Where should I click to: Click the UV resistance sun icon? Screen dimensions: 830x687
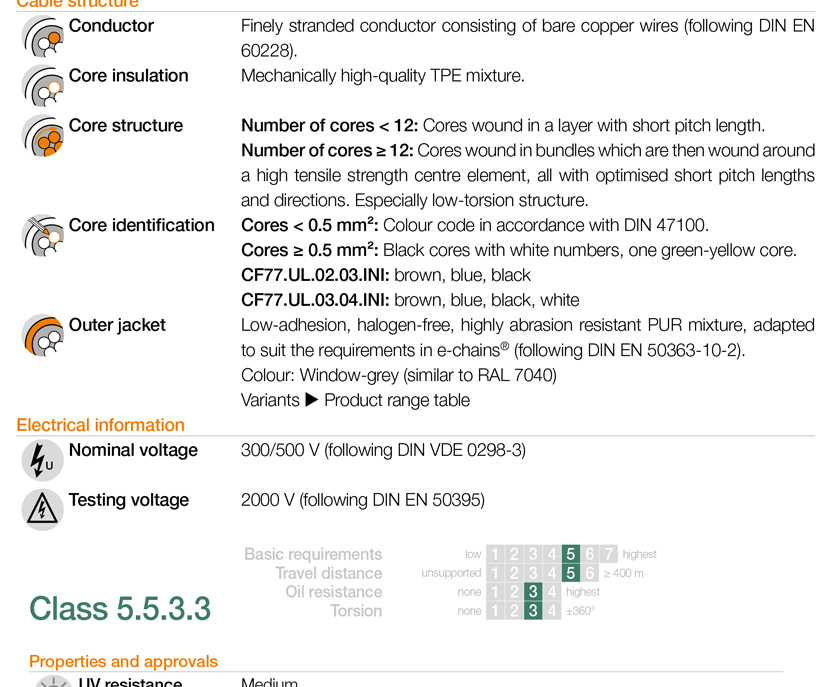pyautogui.click(x=53, y=681)
